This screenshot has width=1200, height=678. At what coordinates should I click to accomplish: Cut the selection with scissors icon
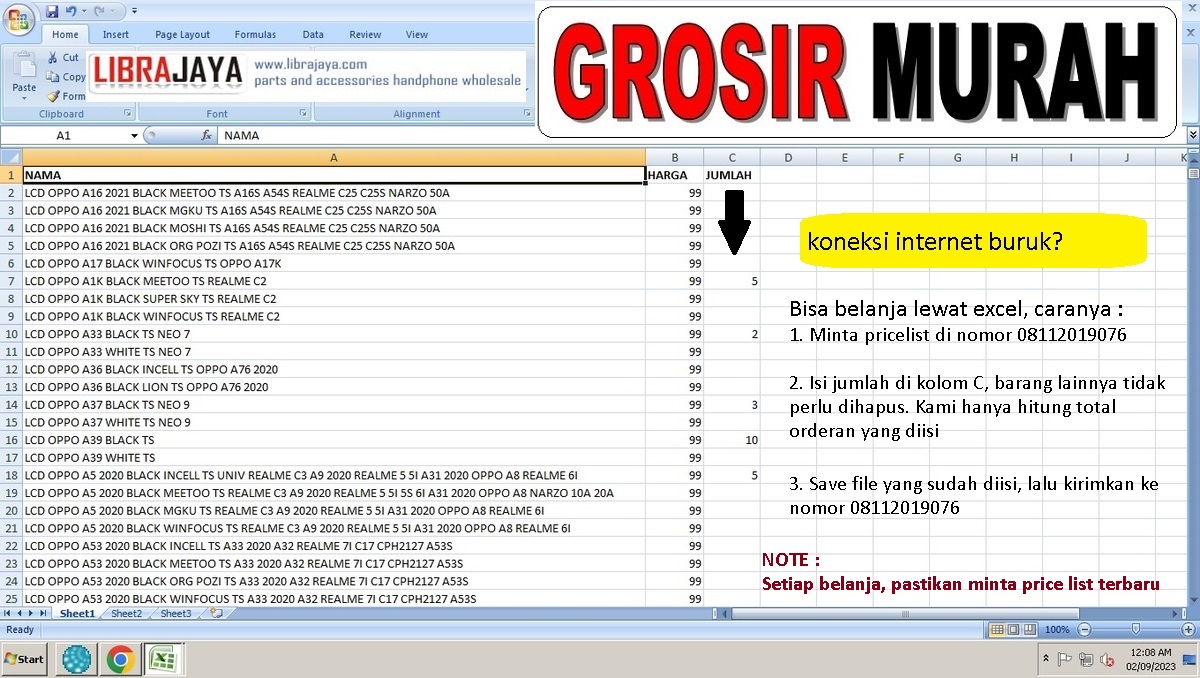point(54,58)
